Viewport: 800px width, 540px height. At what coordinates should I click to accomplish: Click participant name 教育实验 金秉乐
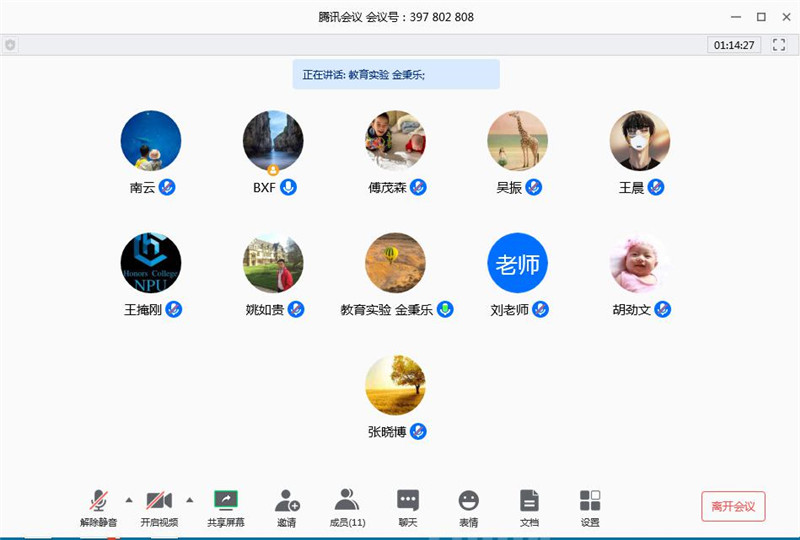click(x=387, y=310)
